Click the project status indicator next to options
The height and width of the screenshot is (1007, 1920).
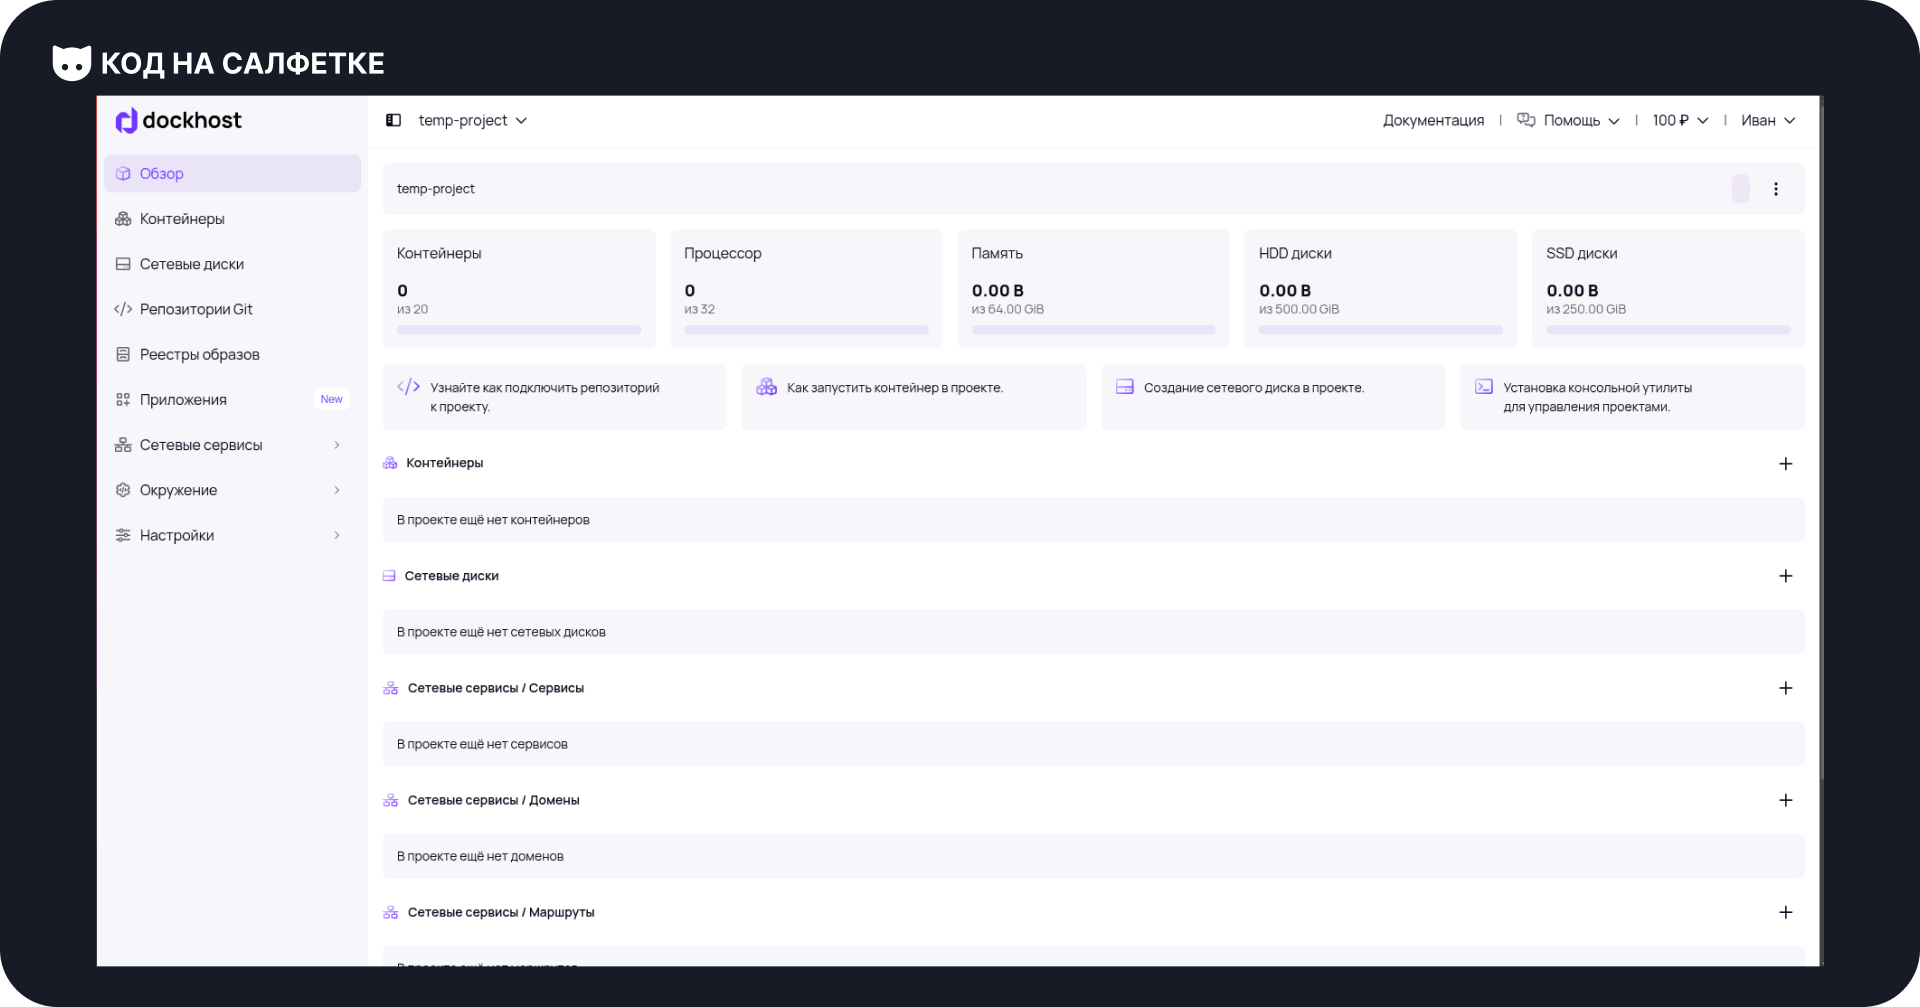[1741, 189]
